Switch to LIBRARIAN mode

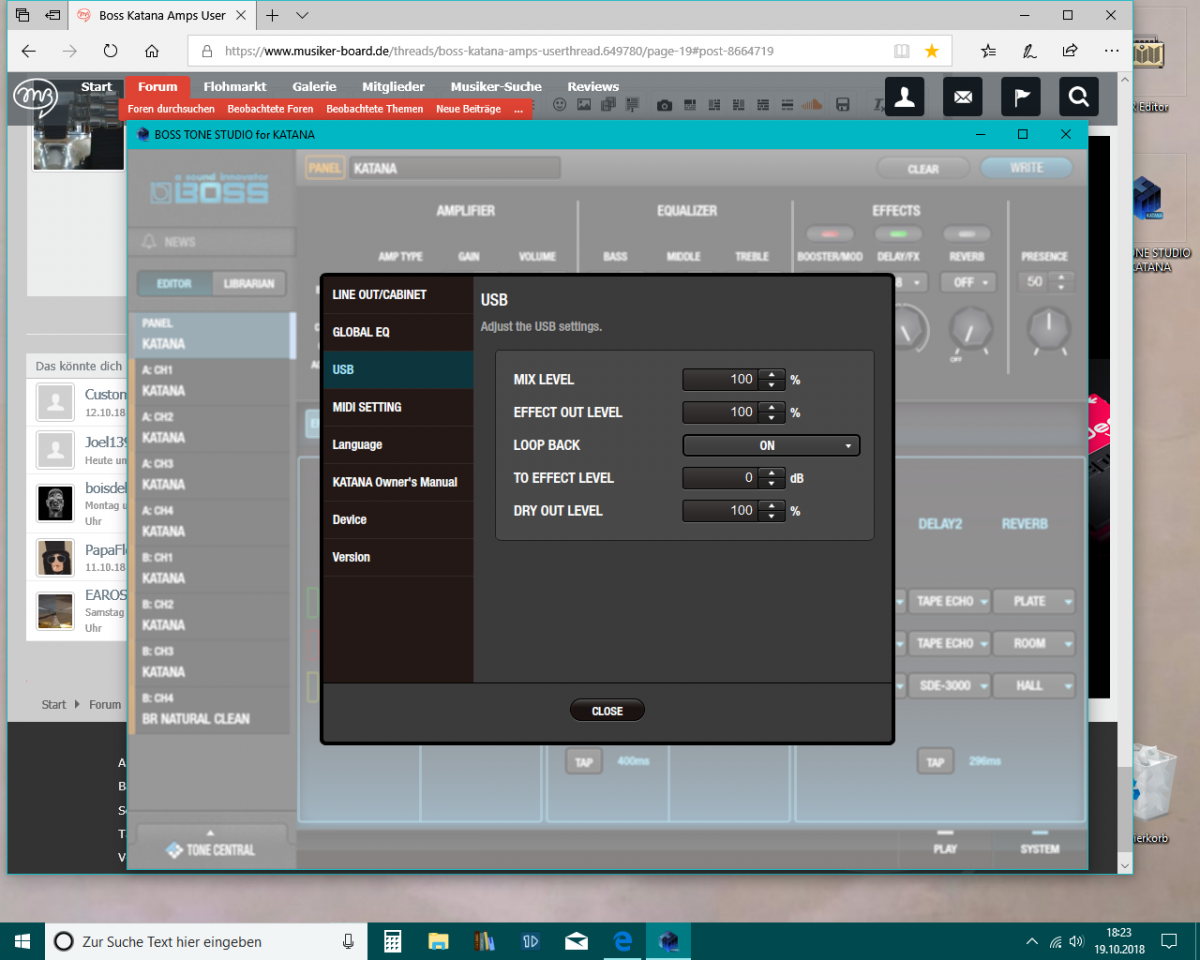tap(249, 284)
